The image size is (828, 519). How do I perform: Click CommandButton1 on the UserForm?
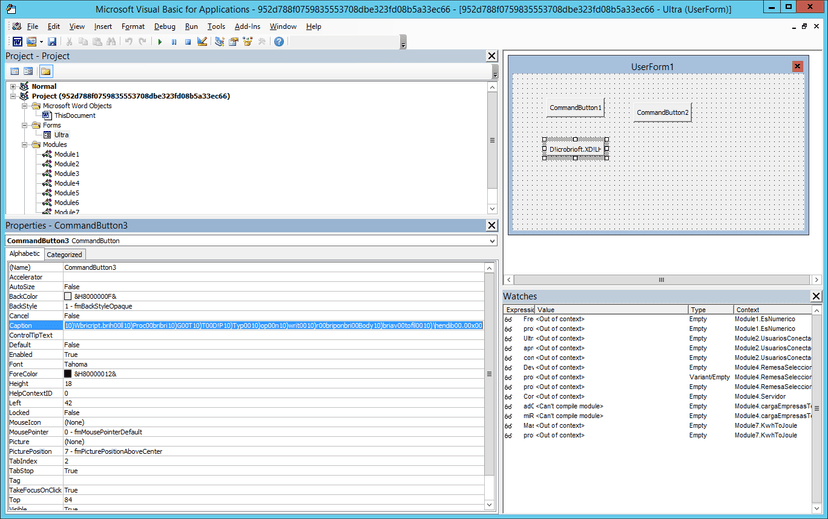[575, 108]
